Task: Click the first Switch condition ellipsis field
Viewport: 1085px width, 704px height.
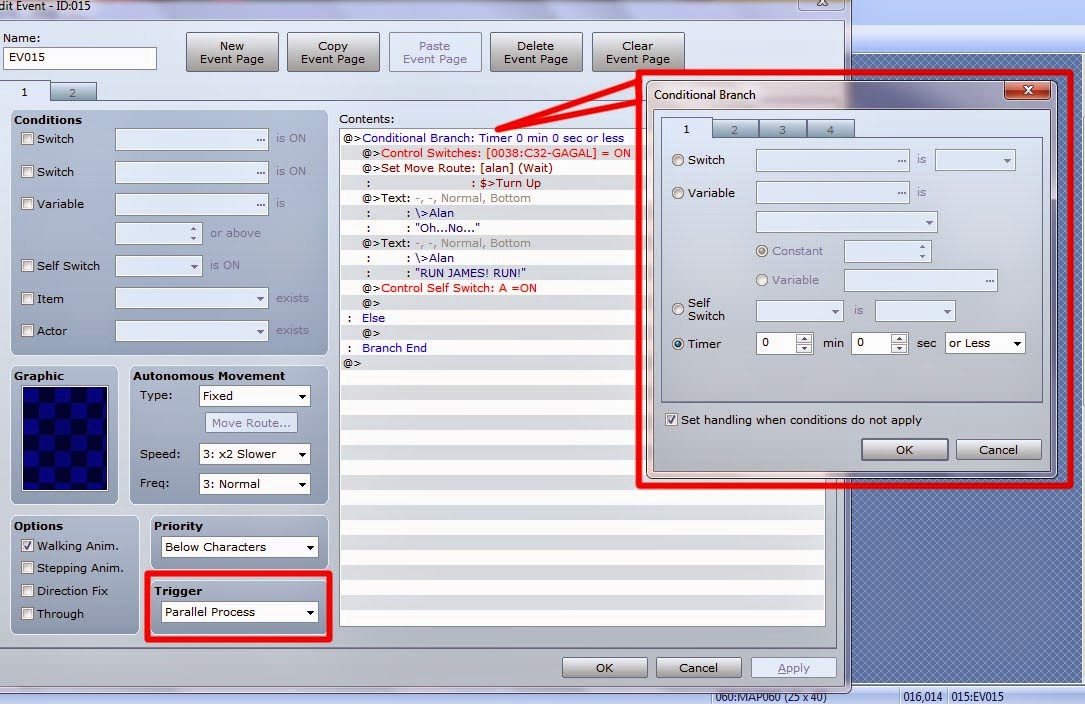Action: (x=192, y=139)
